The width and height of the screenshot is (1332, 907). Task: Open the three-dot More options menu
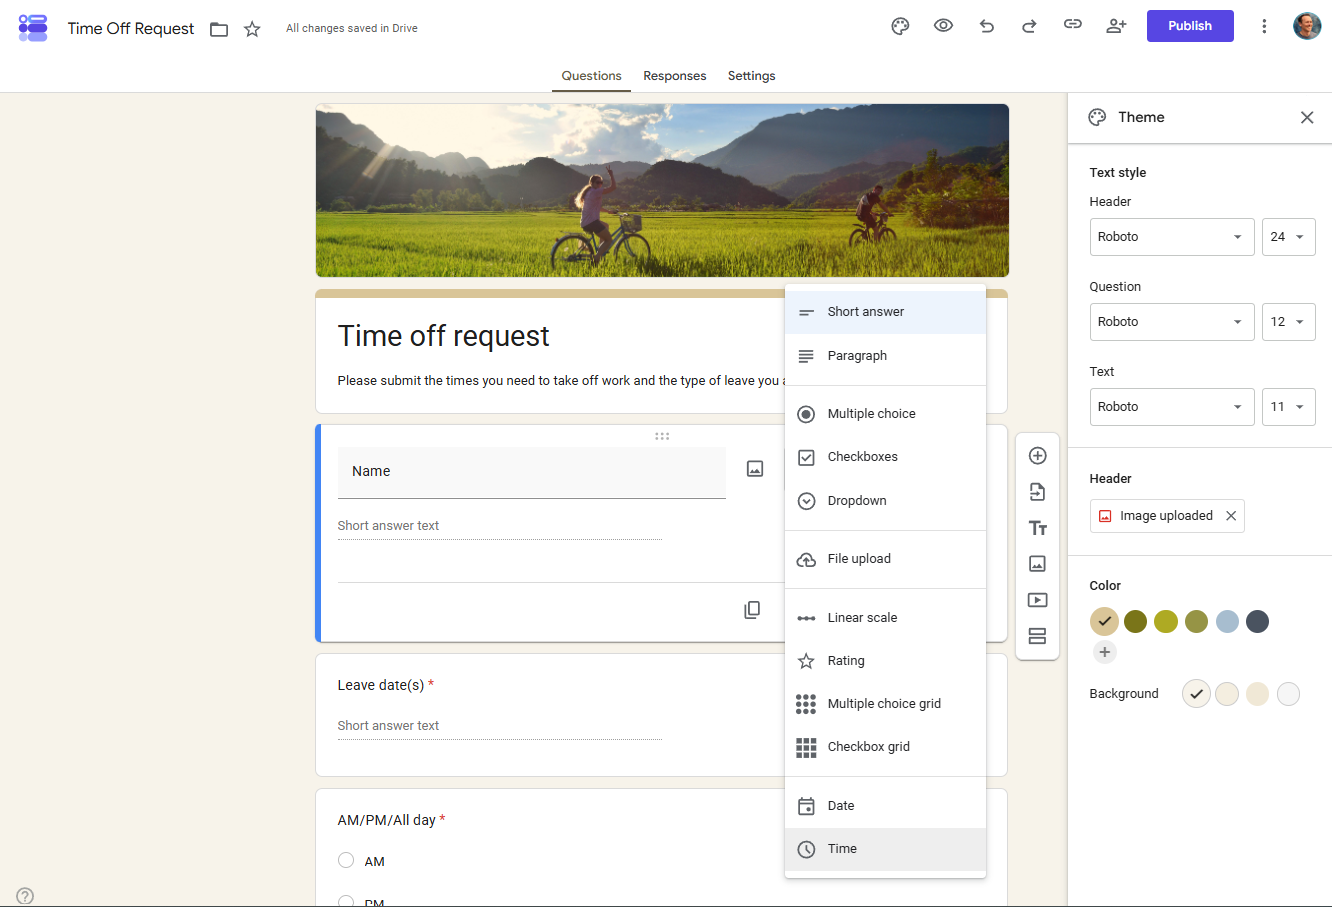(1264, 26)
